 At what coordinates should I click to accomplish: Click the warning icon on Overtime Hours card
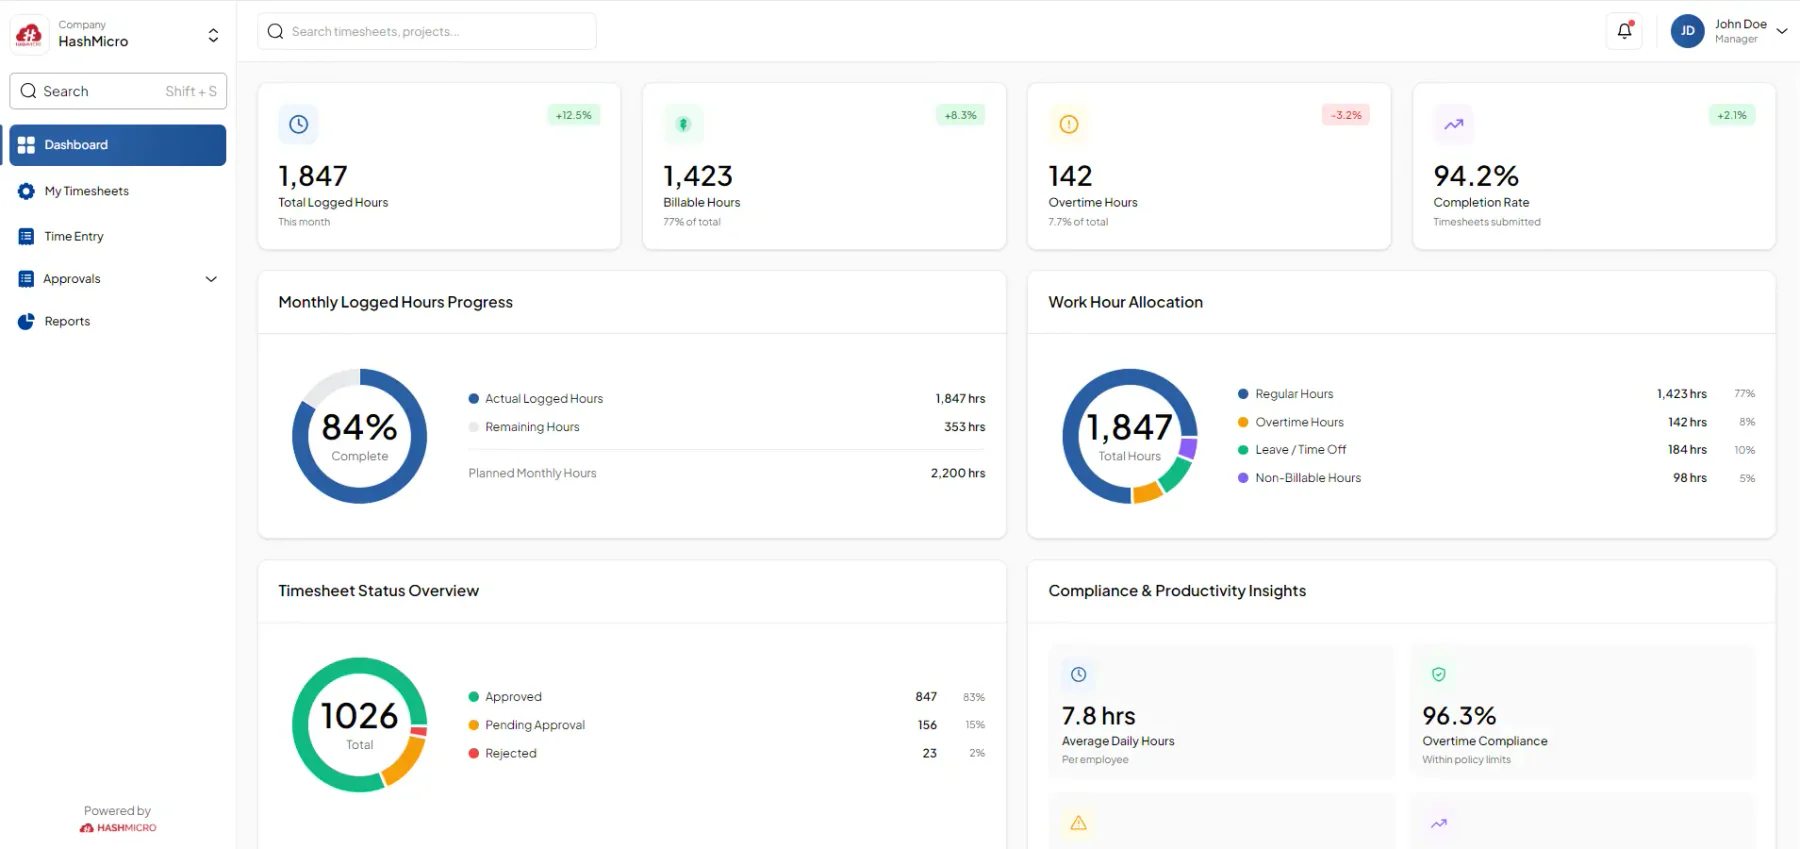(x=1069, y=124)
